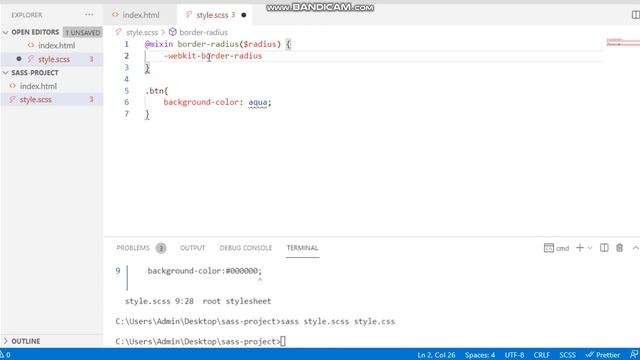Click the feedback icon in status bar
Screen dimensions: 640x360
tap(634, 354)
